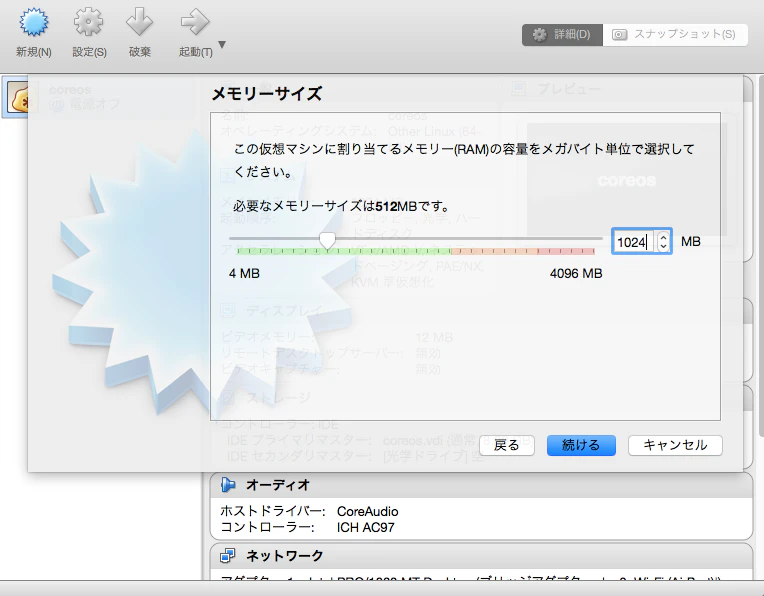Viewport: 764px width, 596px height.
Task: Increase memory with stepper up arrow
Action: click(663, 237)
